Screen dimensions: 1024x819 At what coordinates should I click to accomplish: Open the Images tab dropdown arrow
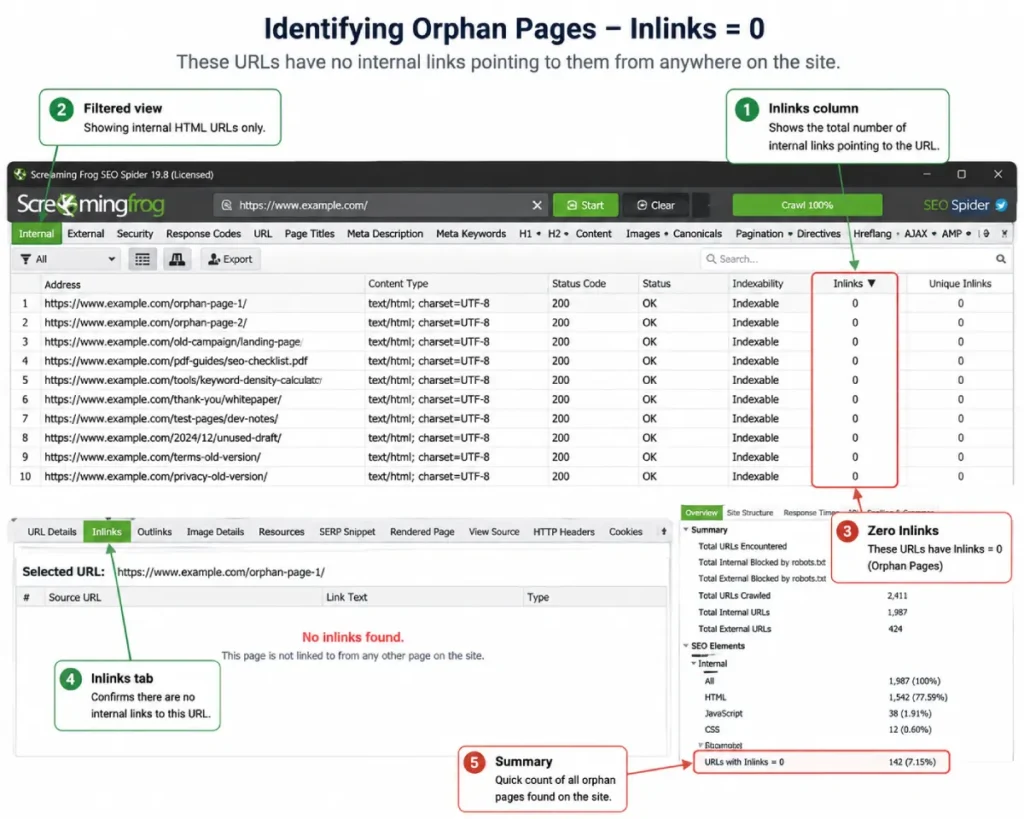(x=666, y=234)
